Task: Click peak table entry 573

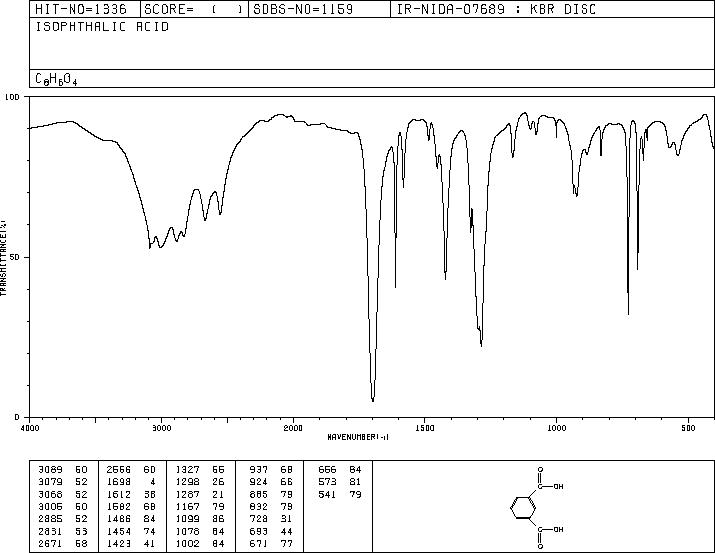Action: [x=327, y=482]
